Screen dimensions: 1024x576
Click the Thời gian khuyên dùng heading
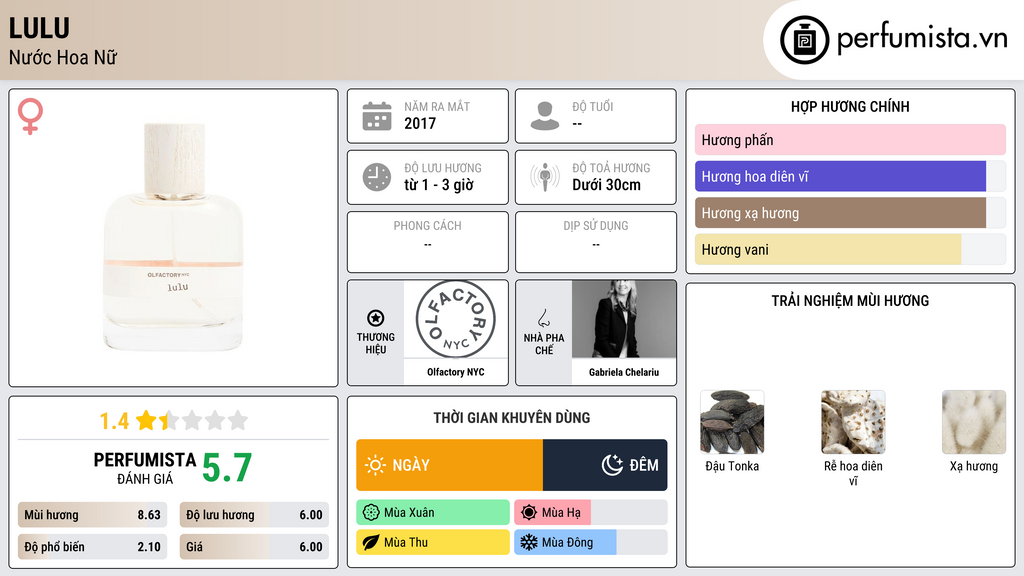click(512, 418)
